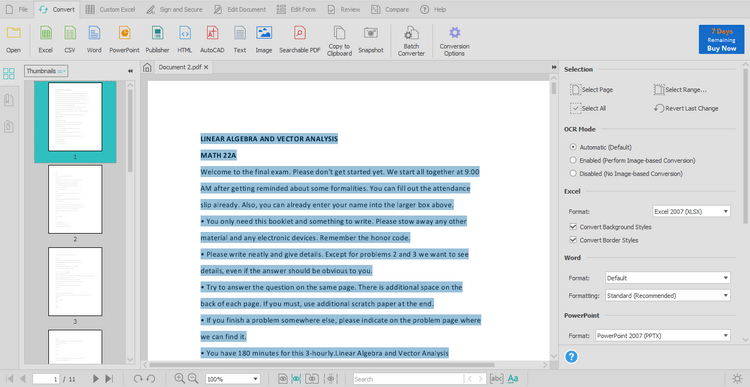
Task: Open the Excel 2007 (XLSX) format dropdown
Action: click(691, 211)
